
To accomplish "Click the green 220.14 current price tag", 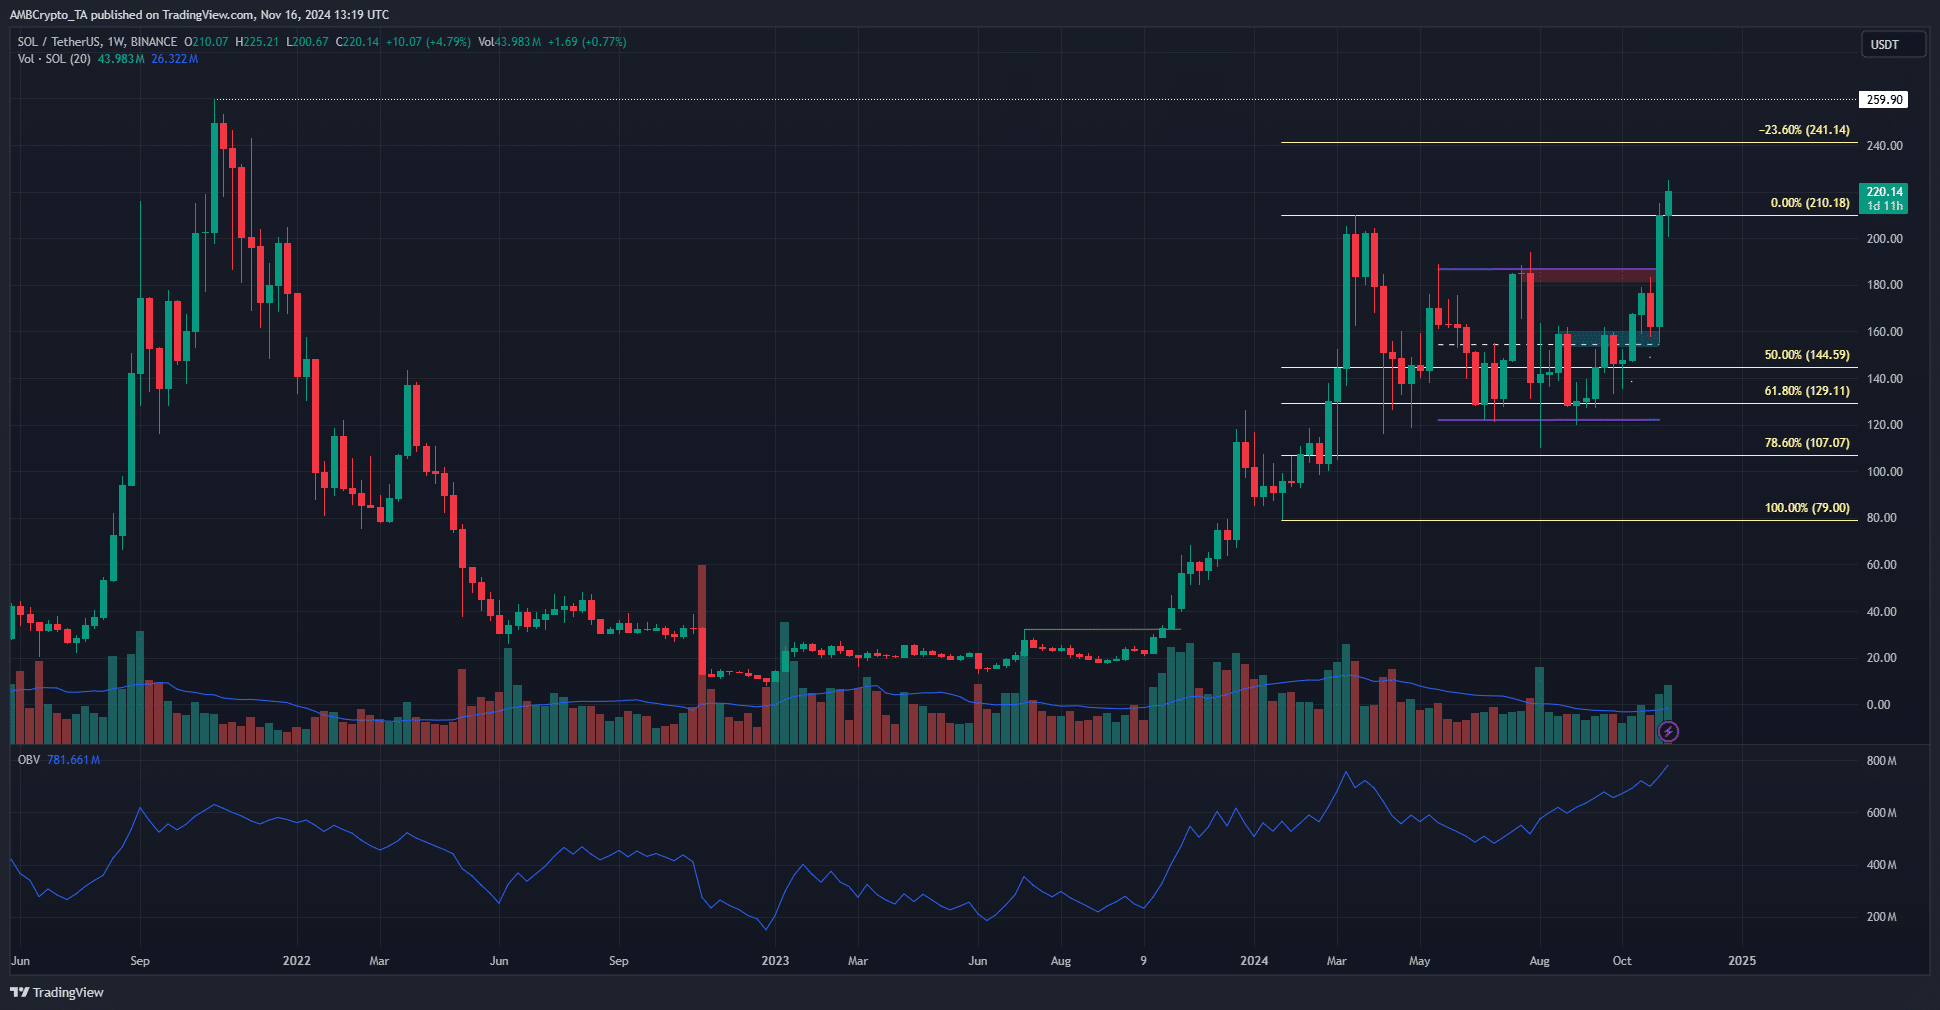I will point(1884,198).
